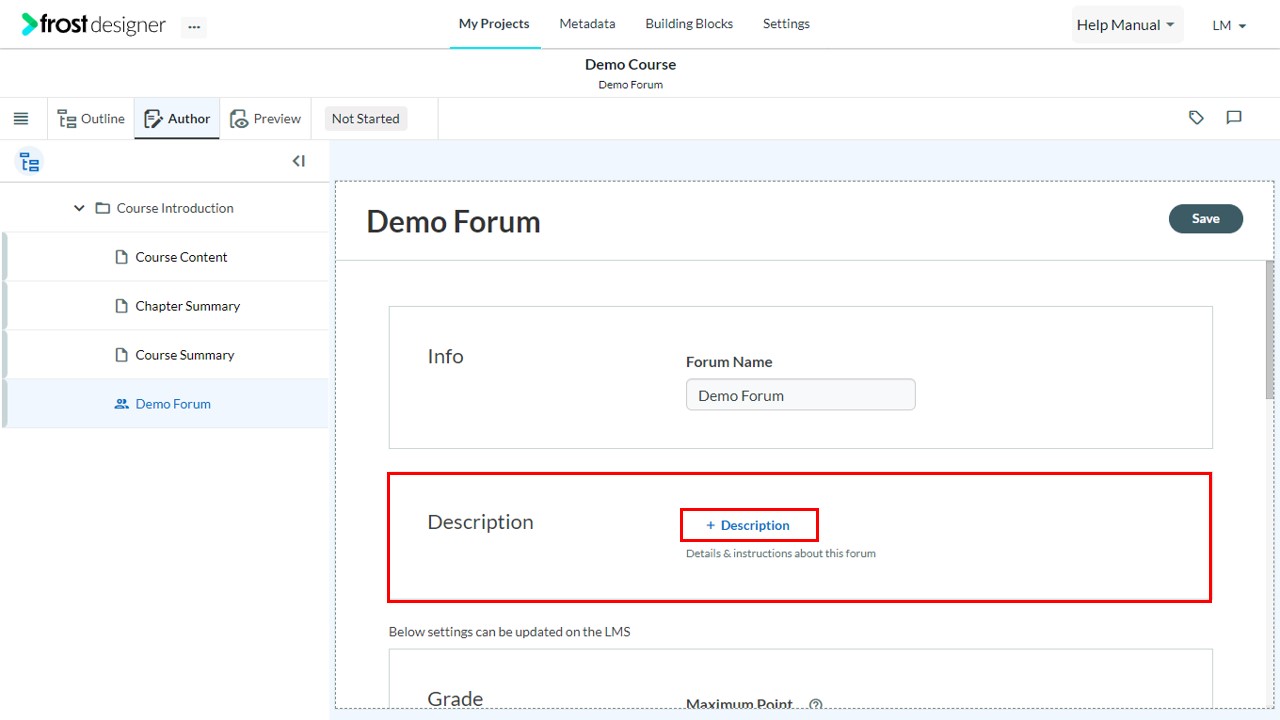Open the Metadata tab

pyautogui.click(x=587, y=24)
